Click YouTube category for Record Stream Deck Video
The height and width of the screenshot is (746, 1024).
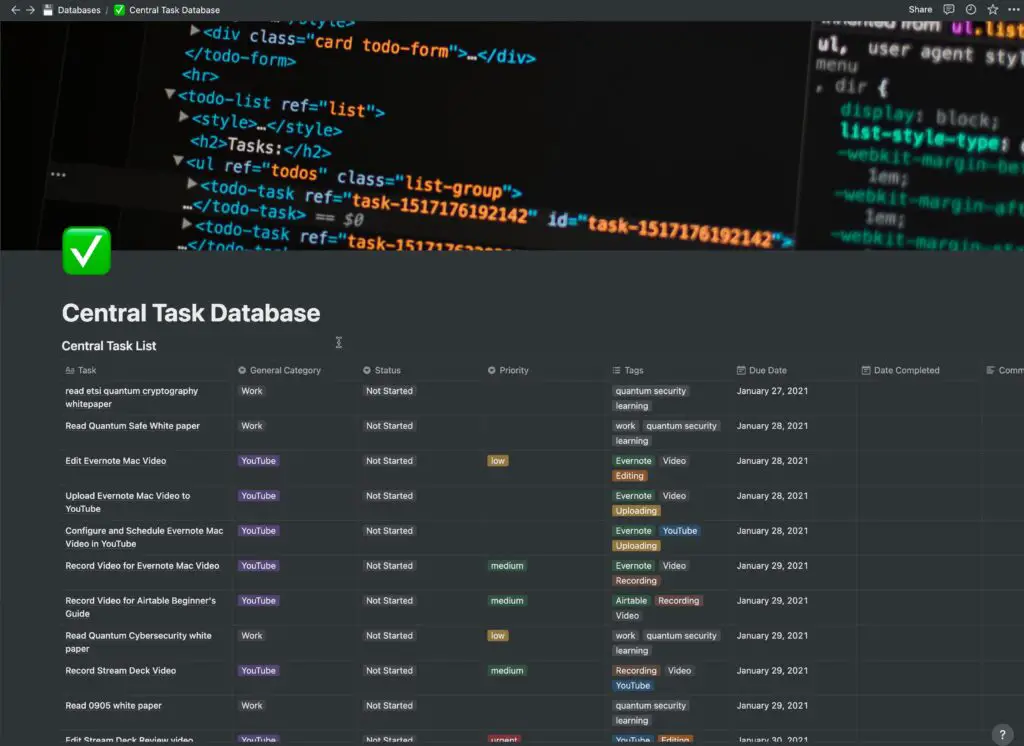[259, 670]
